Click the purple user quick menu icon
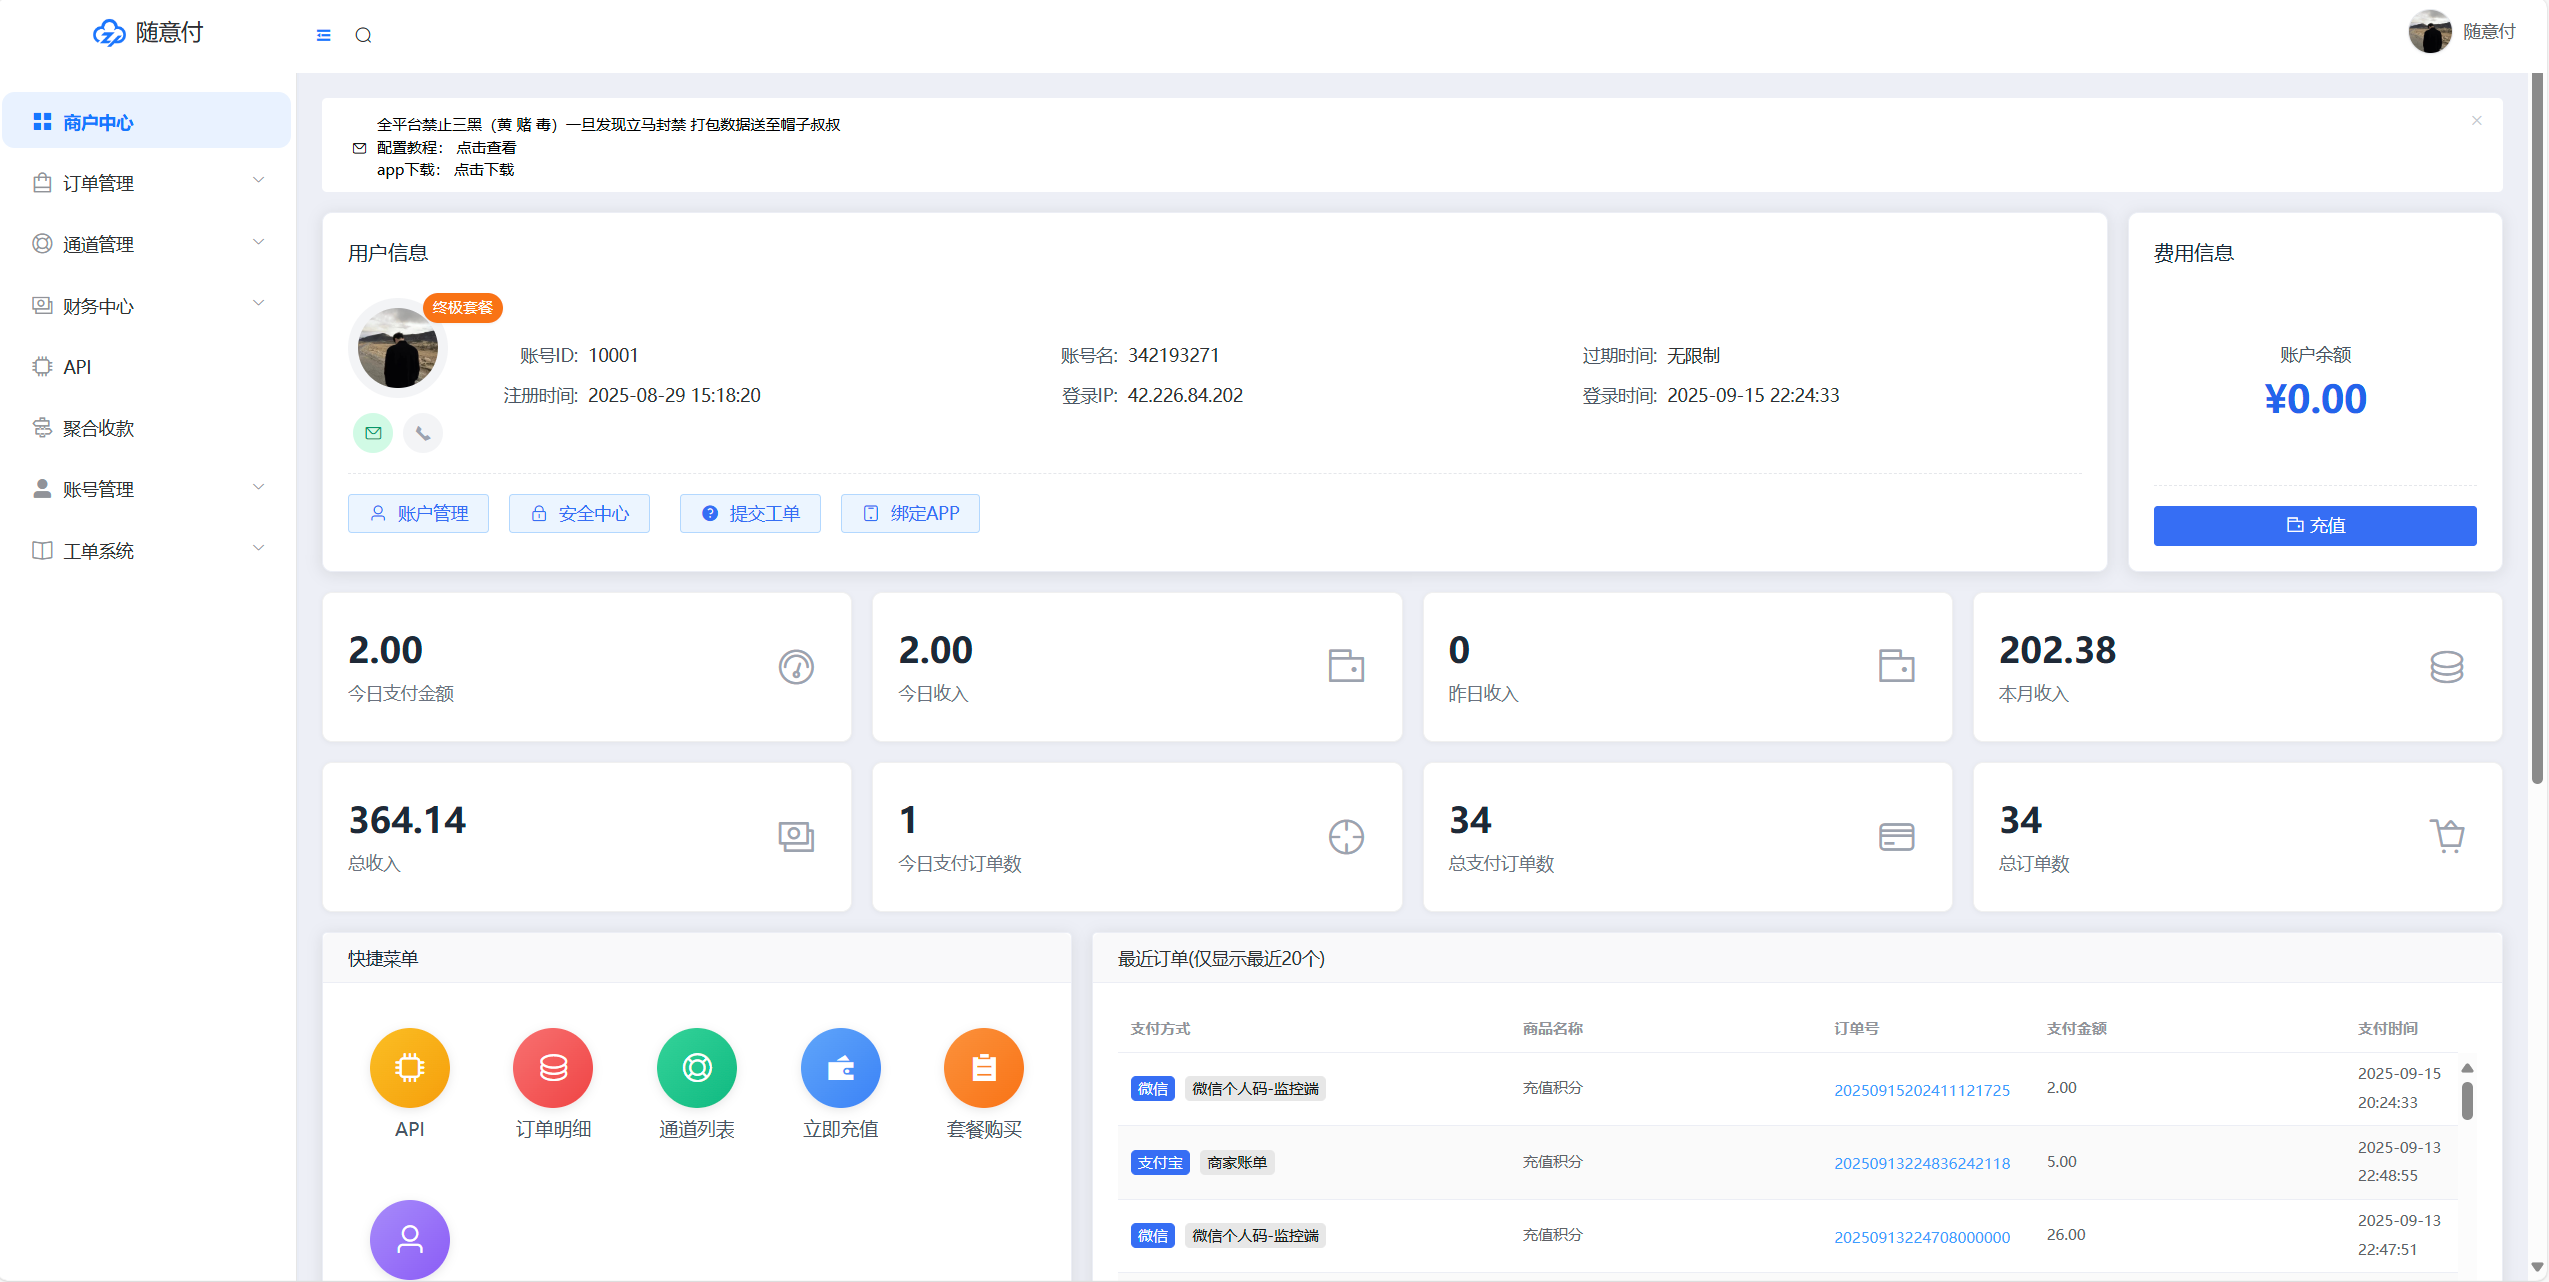Viewport: 2549px width, 1282px height. click(x=409, y=1239)
